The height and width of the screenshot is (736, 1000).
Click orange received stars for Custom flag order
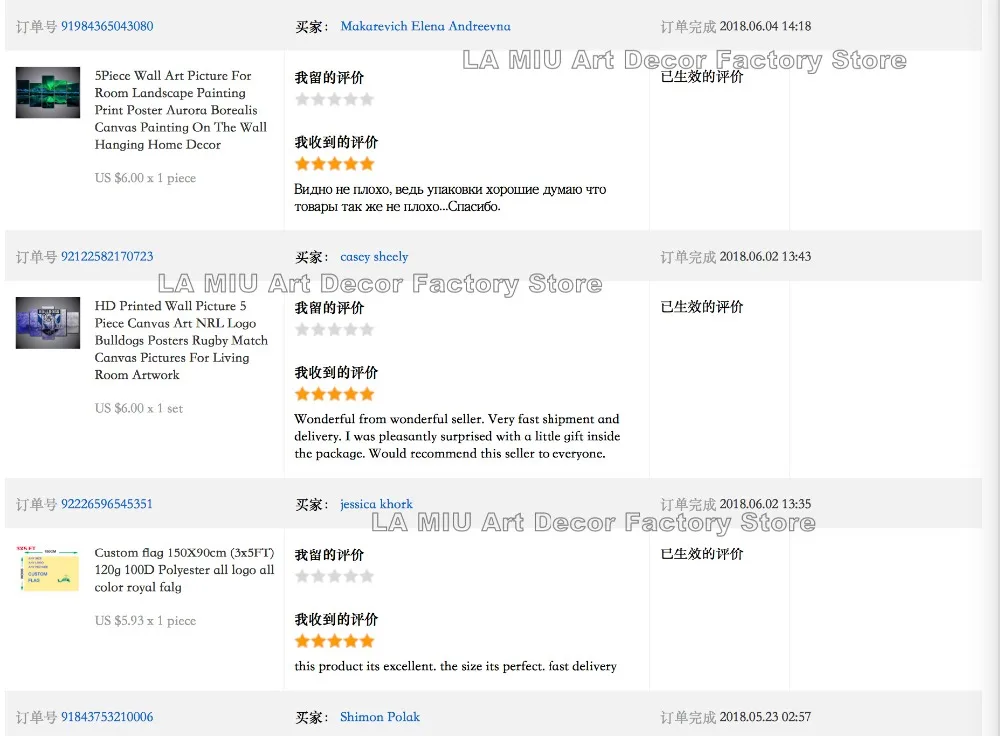click(x=334, y=640)
